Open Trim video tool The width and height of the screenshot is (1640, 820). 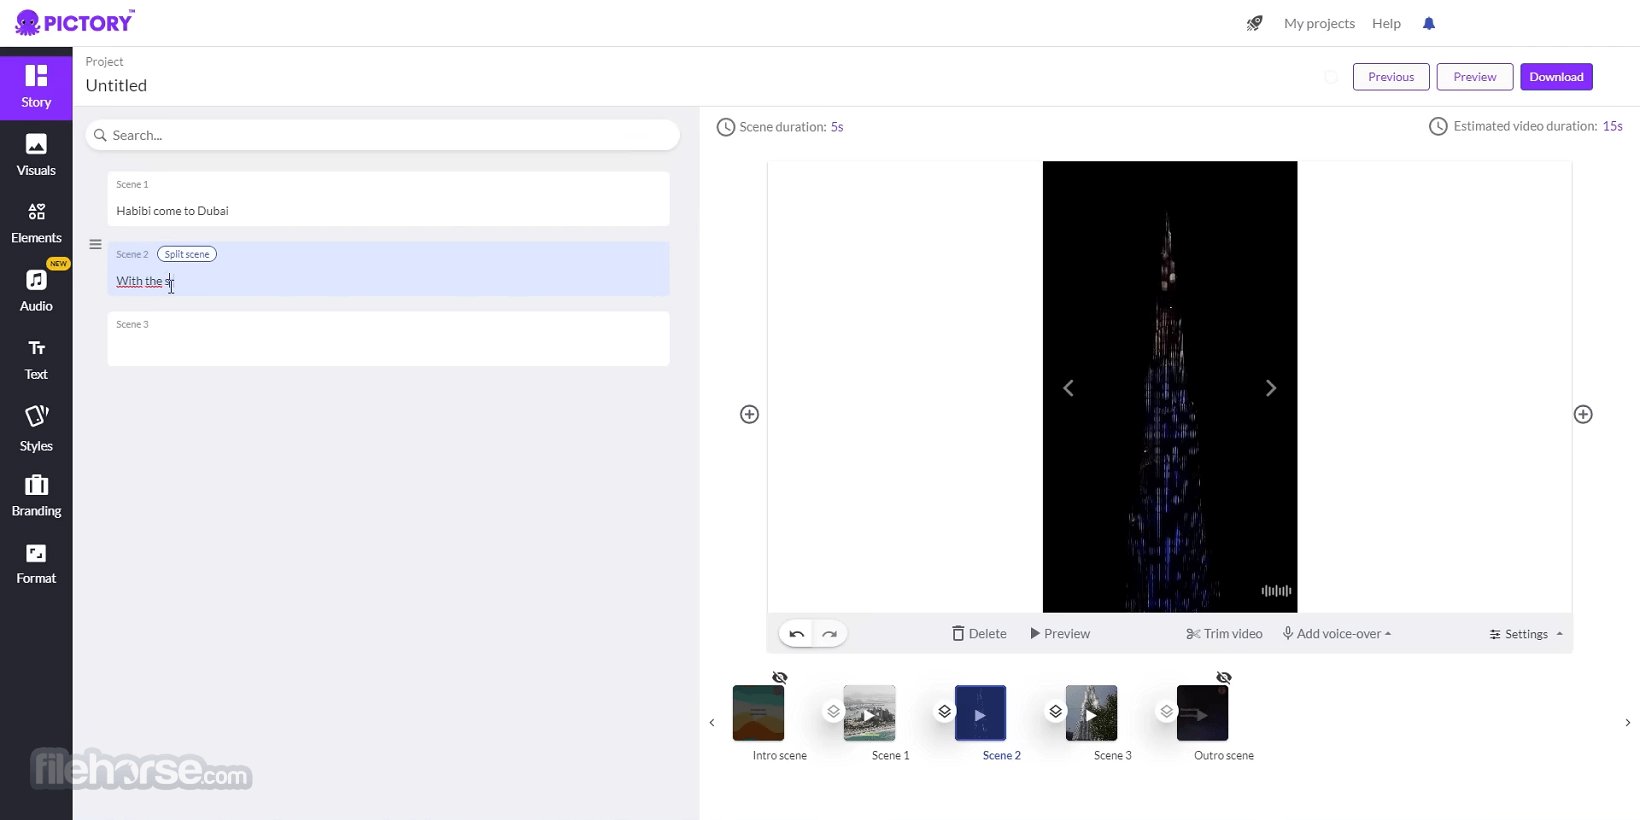tap(1224, 634)
